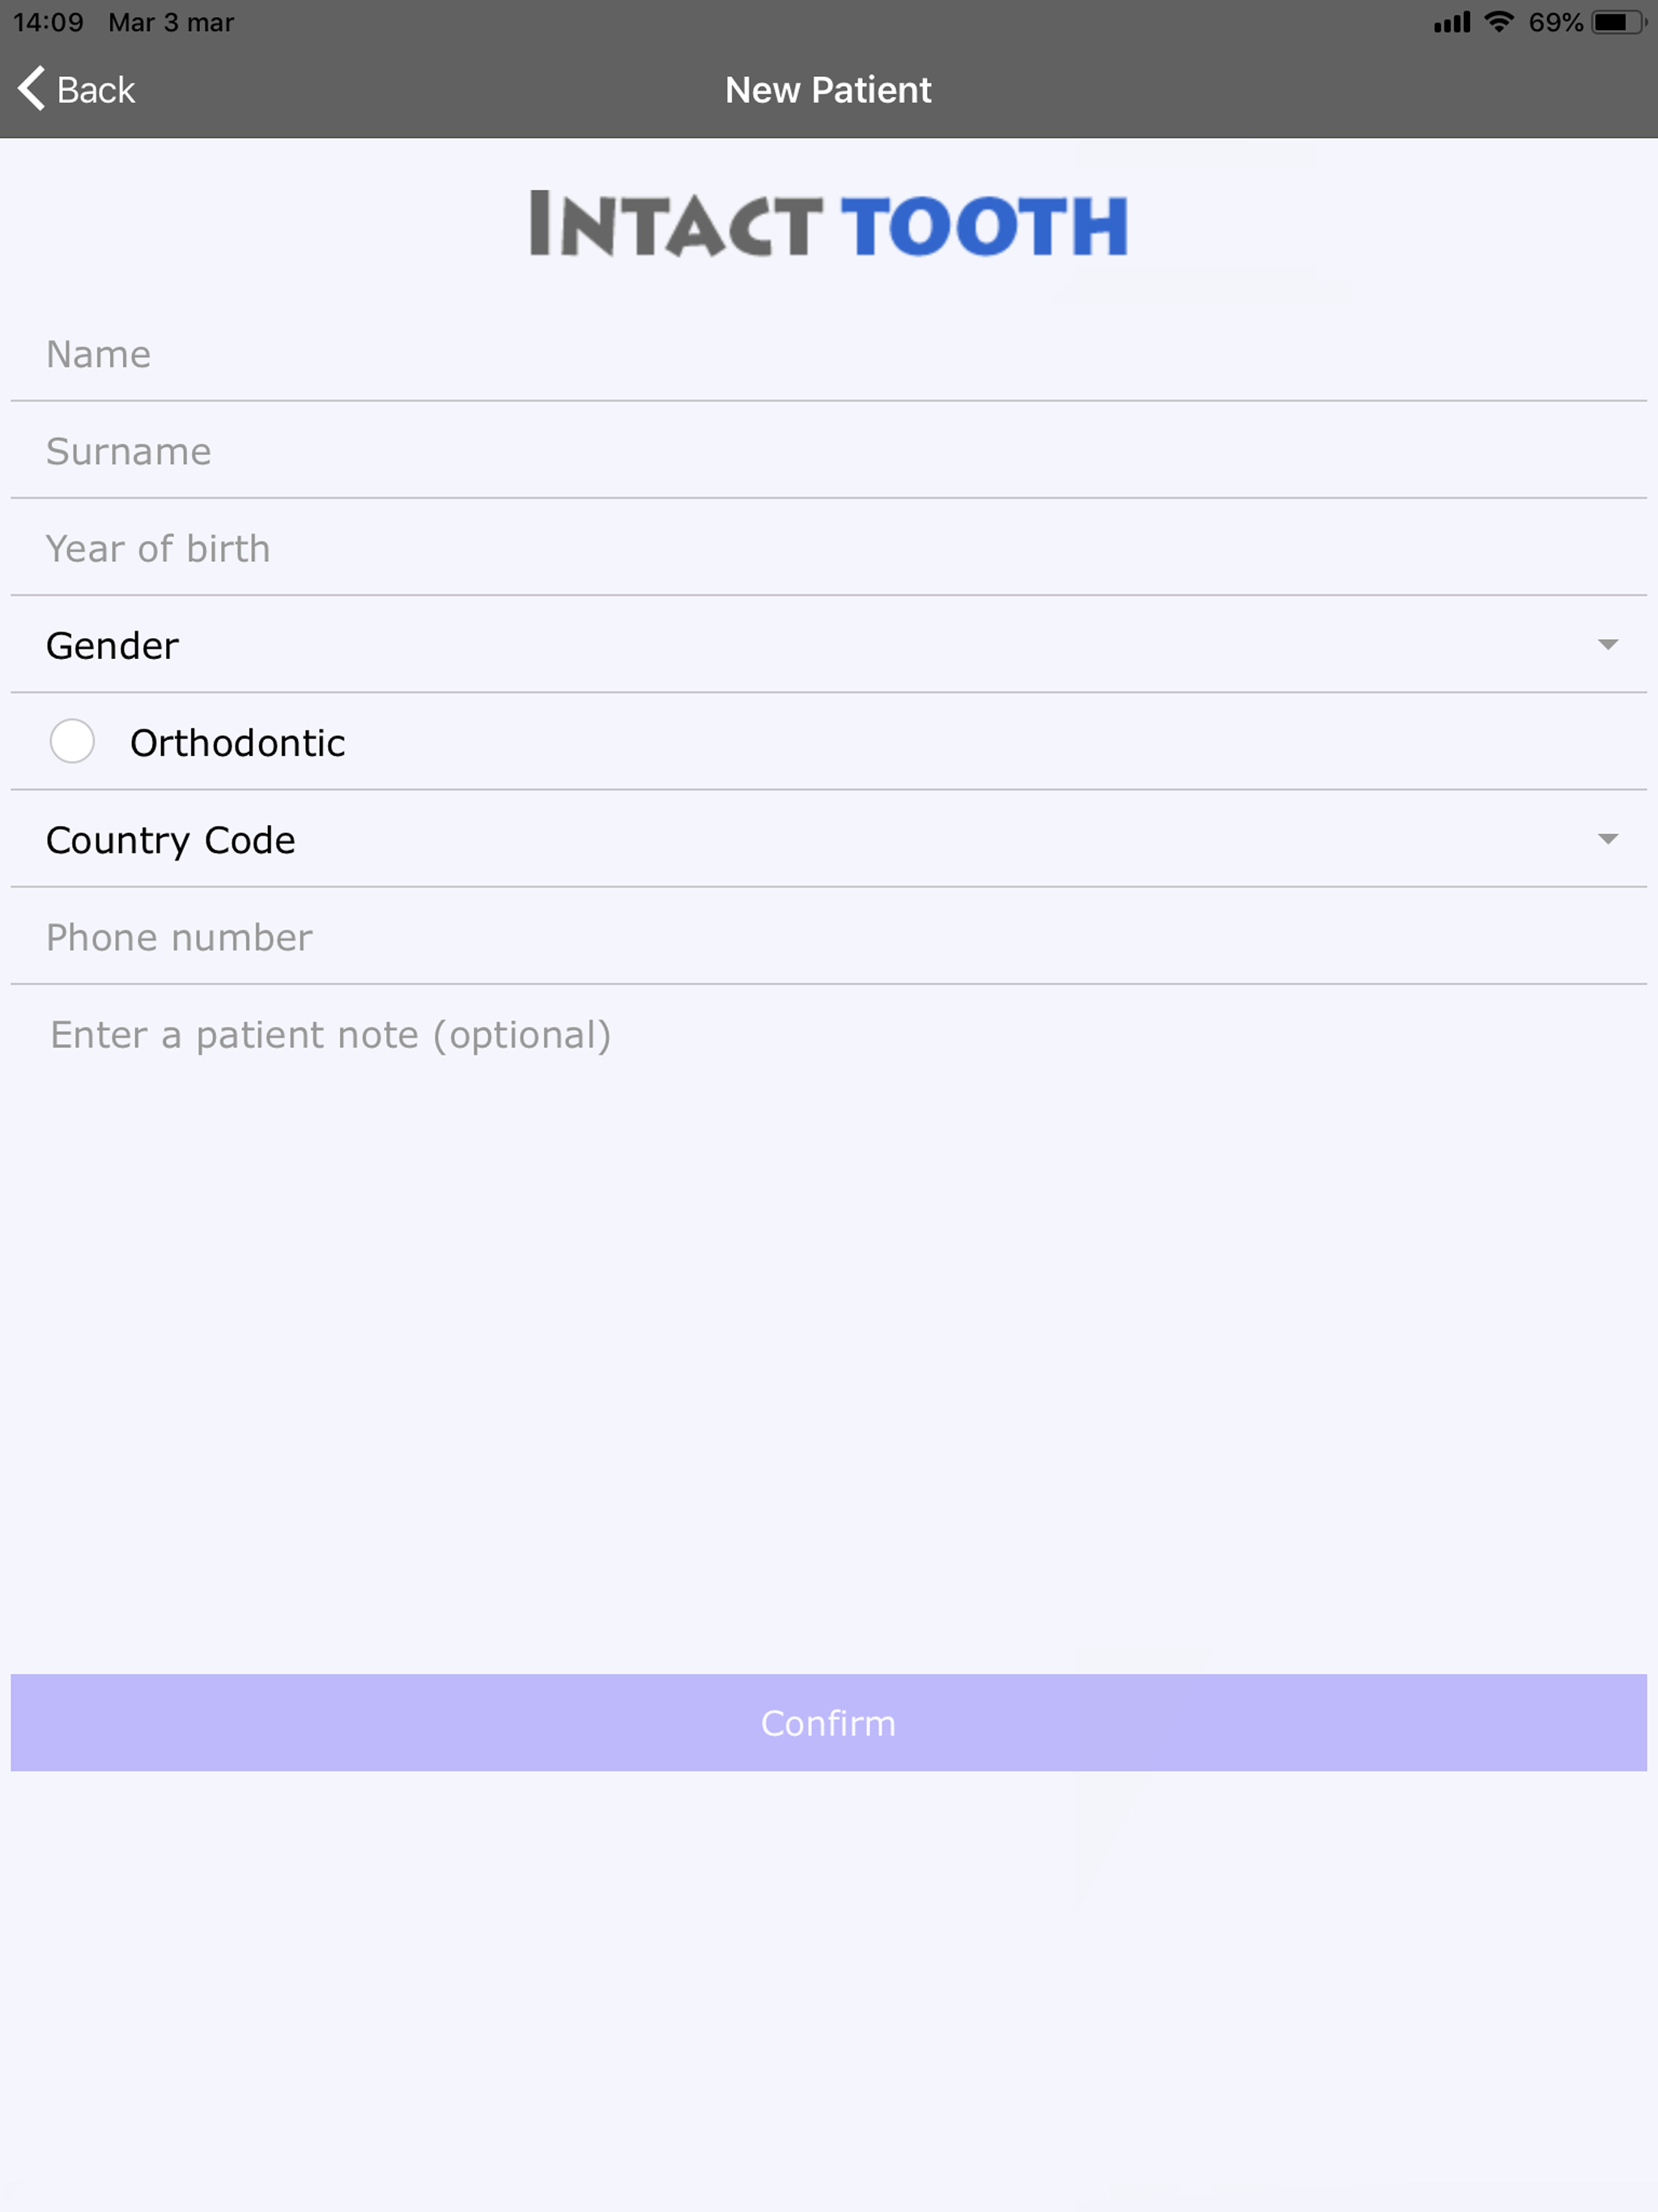Image resolution: width=1658 pixels, height=2212 pixels.
Task: Tap the date Mar 3 mar
Action: (170, 22)
